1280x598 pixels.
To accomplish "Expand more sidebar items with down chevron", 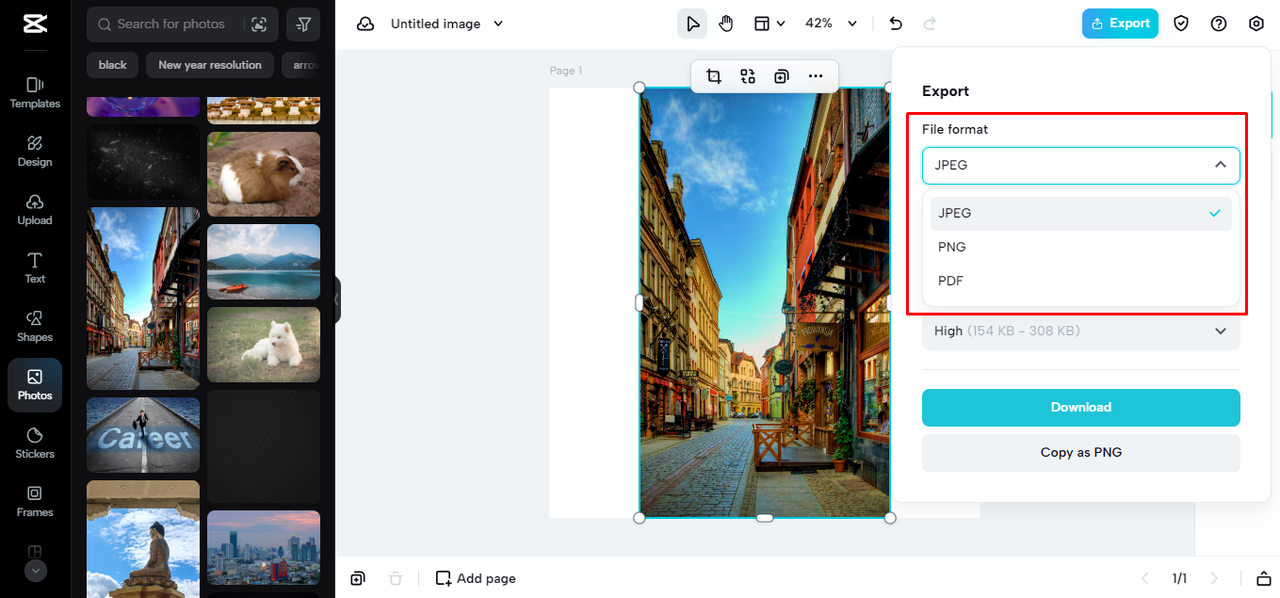I will pyautogui.click(x=35, y=571).
